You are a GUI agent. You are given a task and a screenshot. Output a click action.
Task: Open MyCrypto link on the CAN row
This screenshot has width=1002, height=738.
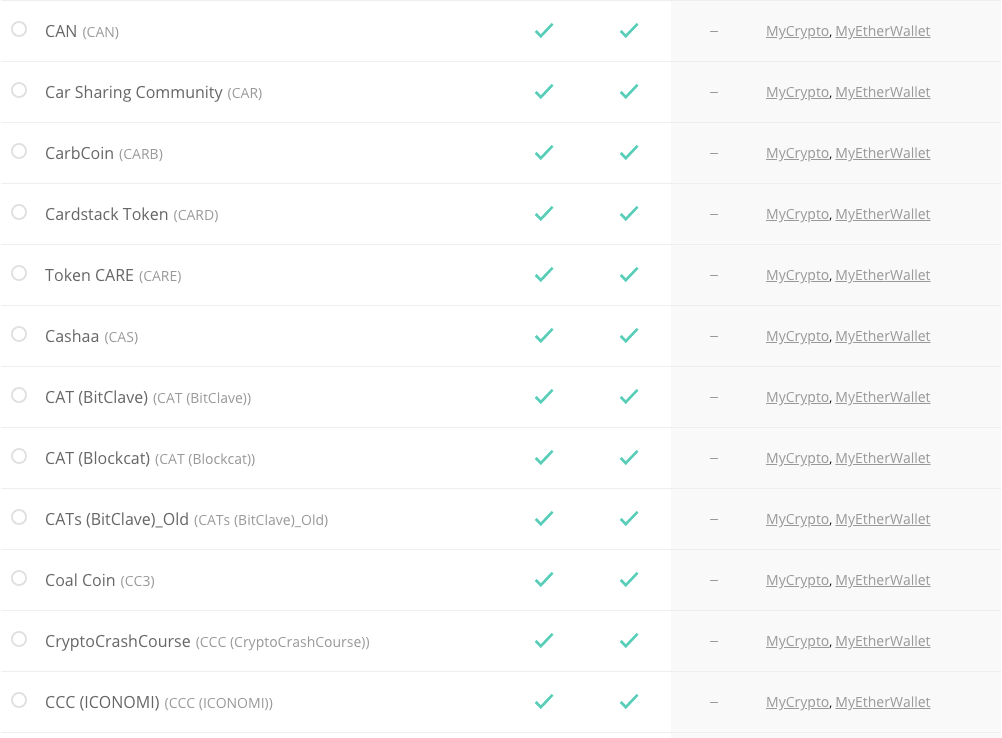pyautogui.click(x=797, y=31)
